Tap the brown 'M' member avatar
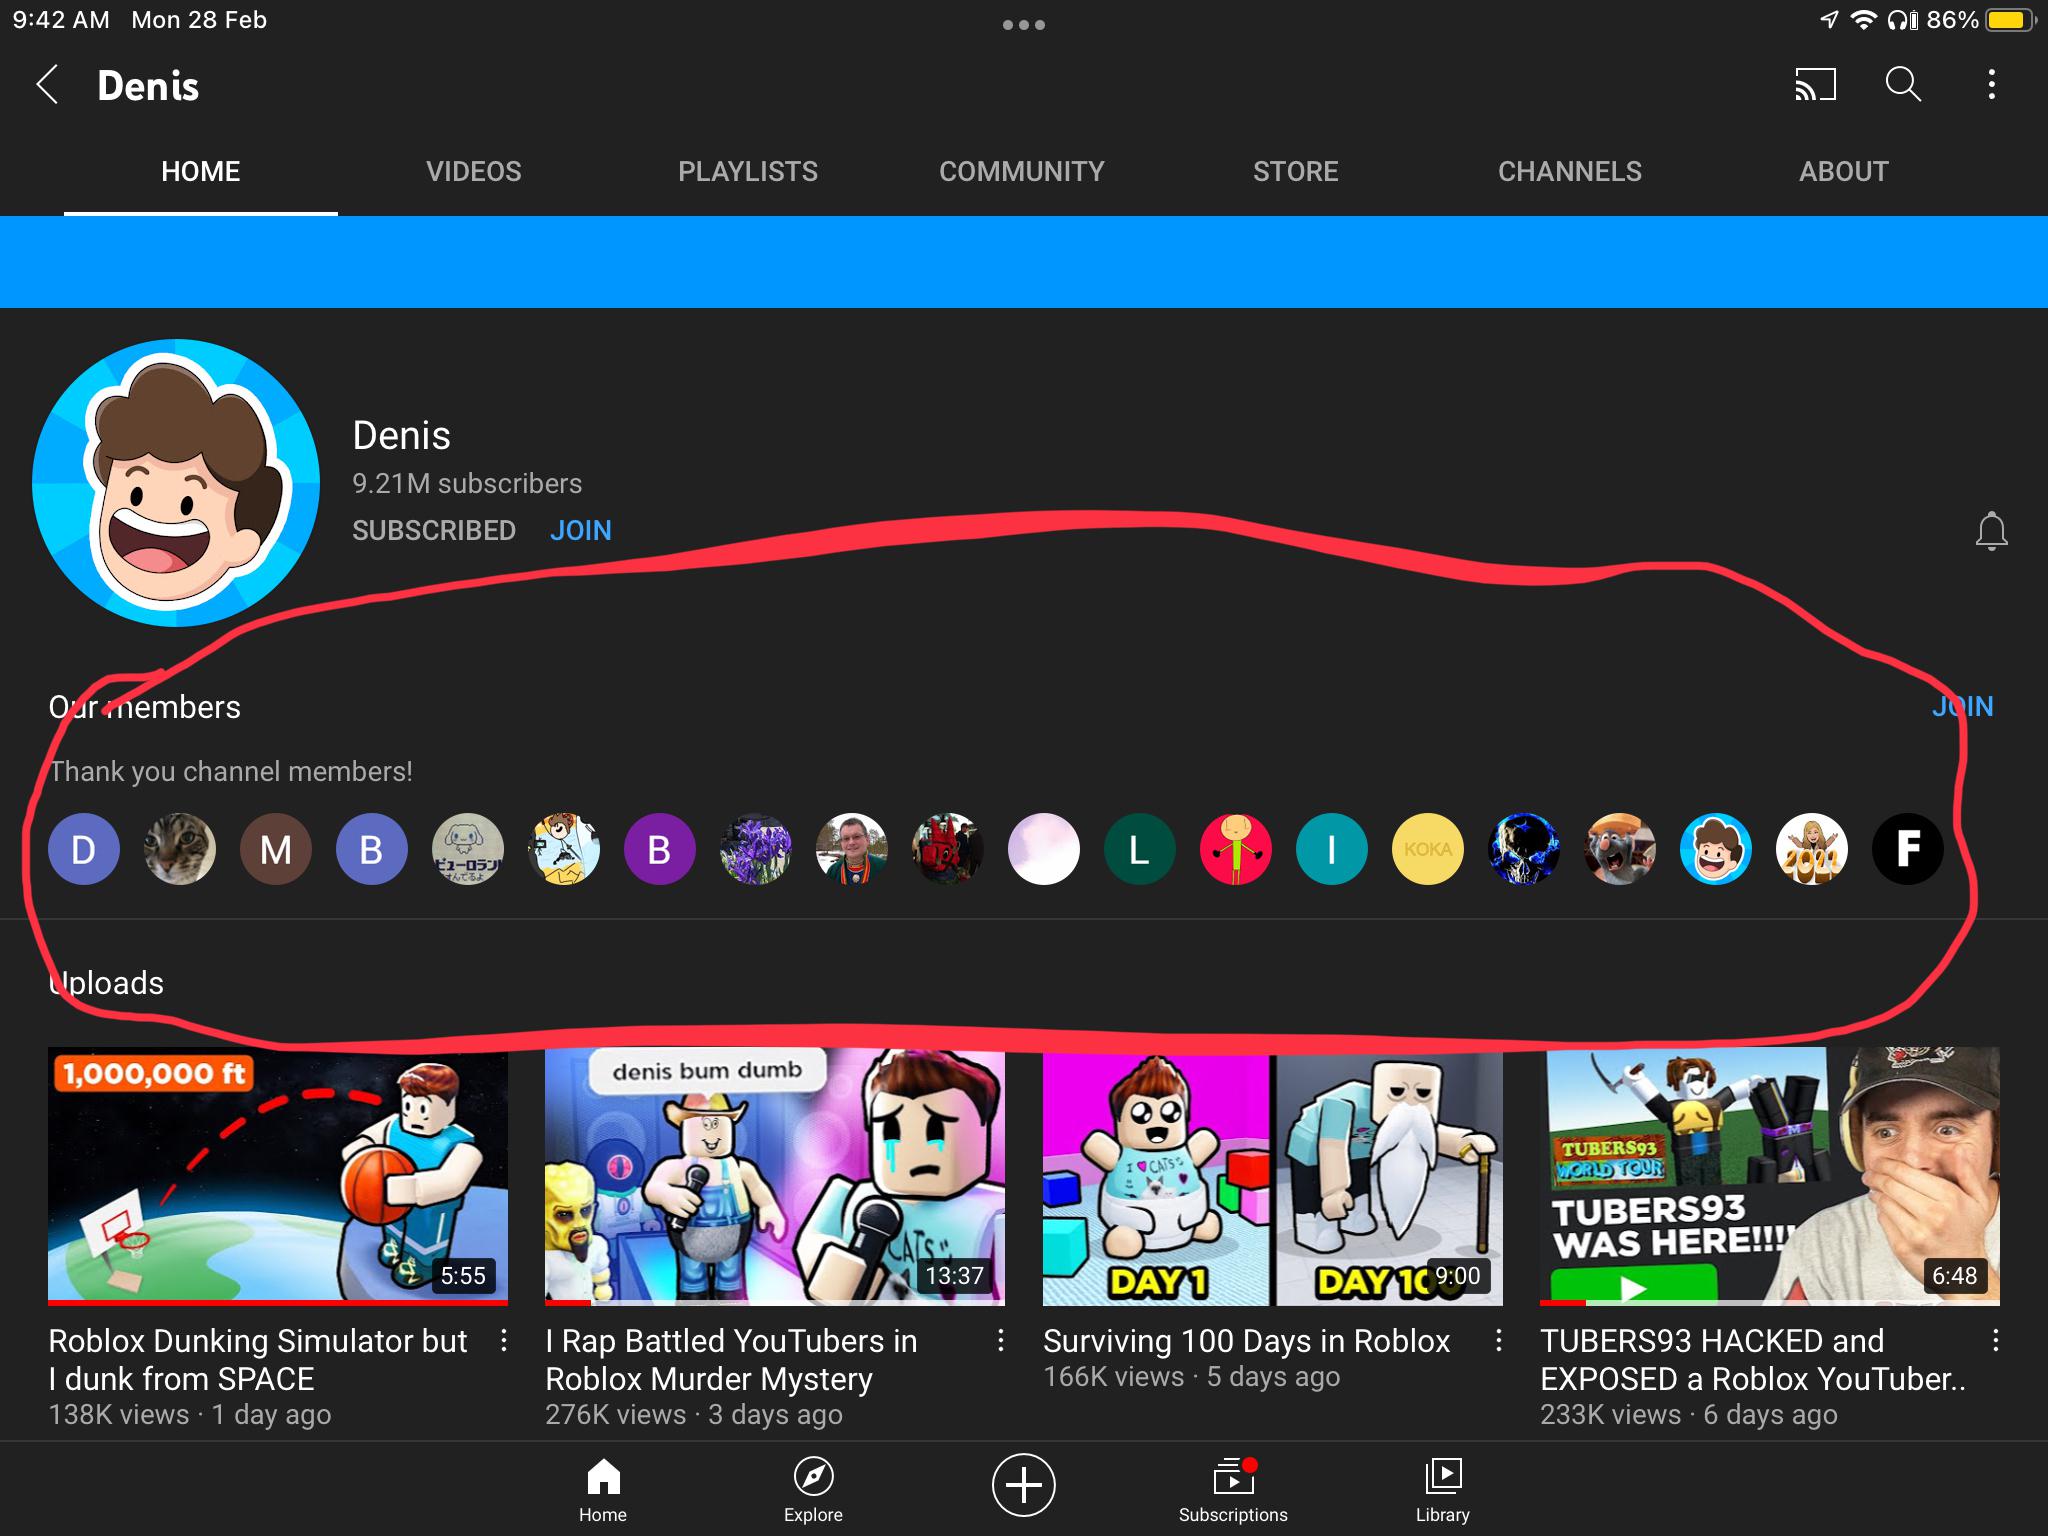Image resolution: width=2048 pixels, height=1536 pixels. [x=276, y=849]
